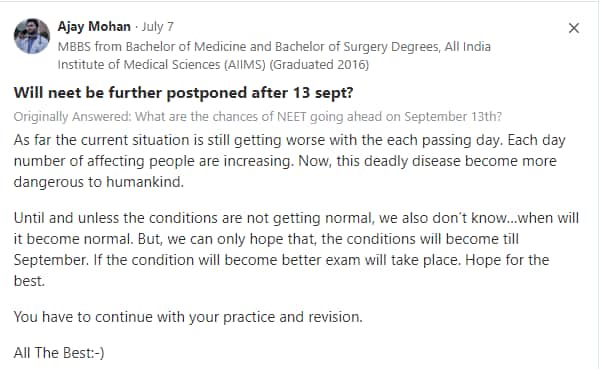
Task: Open the Ajay Mohan author name link
Action: [94, 26]
